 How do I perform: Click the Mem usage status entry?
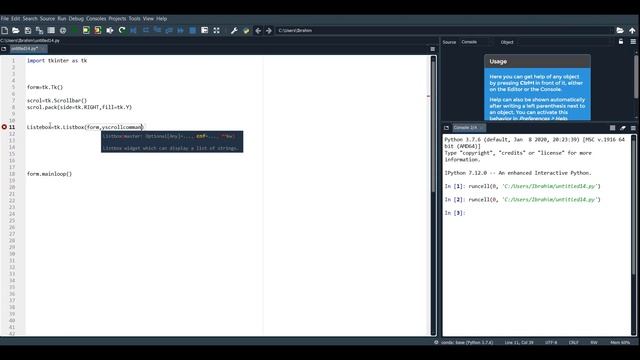click(620, 342)
